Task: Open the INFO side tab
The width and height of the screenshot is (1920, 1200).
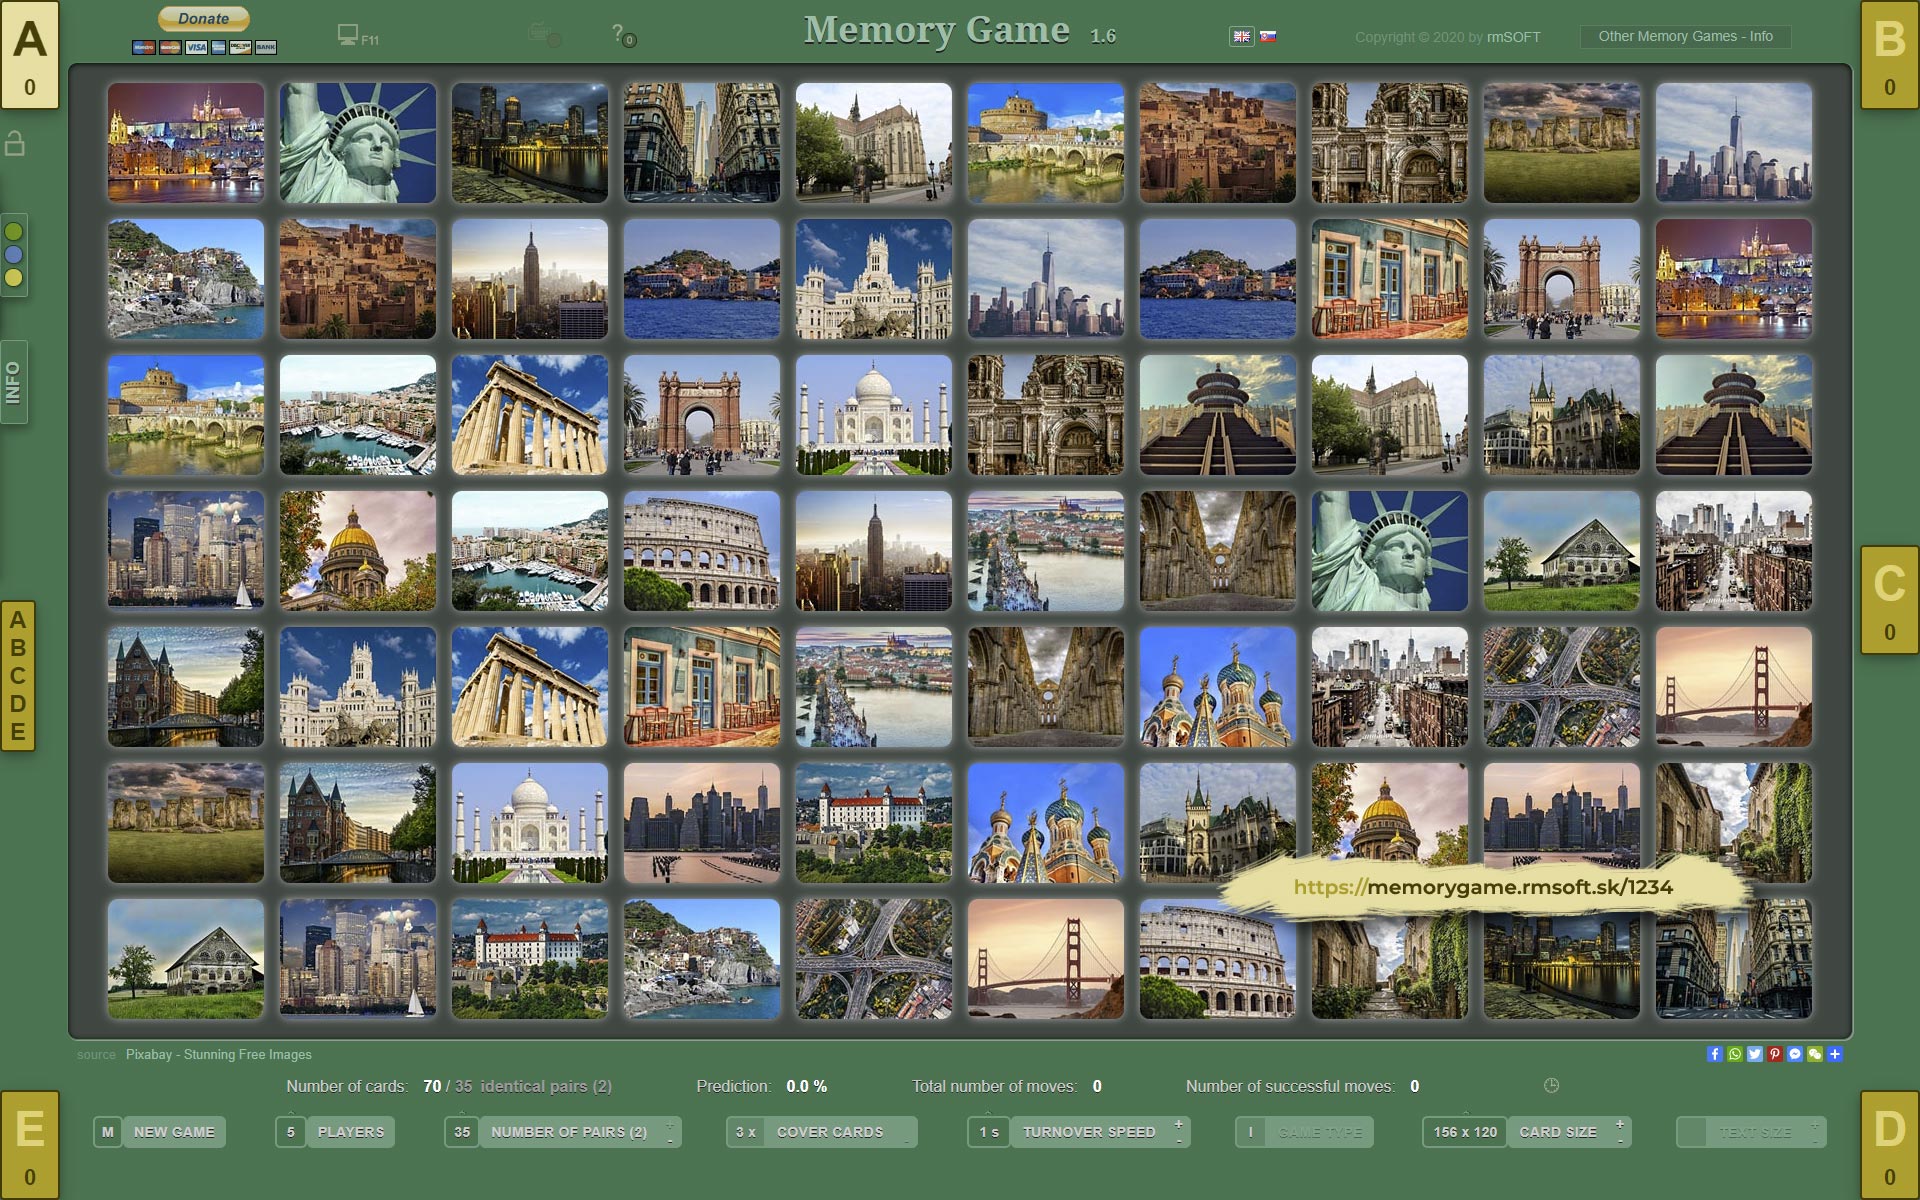Action: [14, 382]
